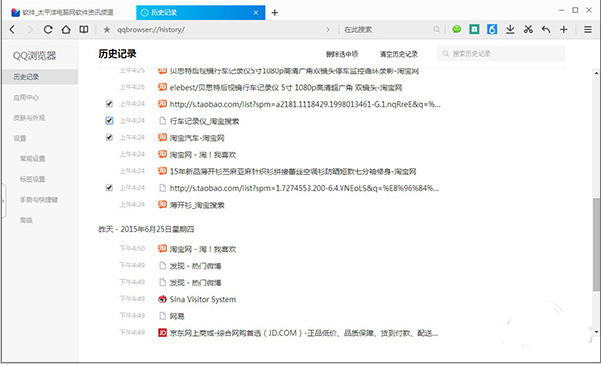Open 手势与快捷键 in the sidebar
This screenshot has width=601, height=365.
point(40,200)
